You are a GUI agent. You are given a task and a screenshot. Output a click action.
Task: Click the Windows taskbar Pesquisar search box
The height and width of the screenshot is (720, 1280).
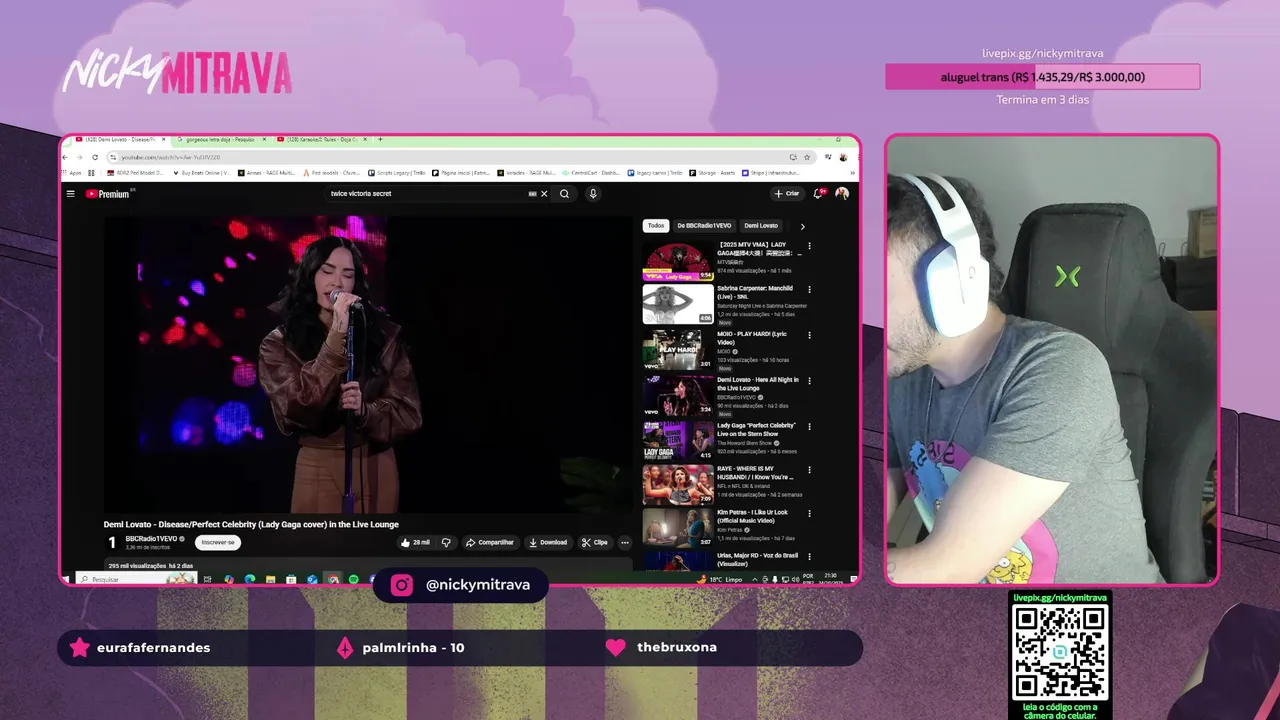point(136,579)
